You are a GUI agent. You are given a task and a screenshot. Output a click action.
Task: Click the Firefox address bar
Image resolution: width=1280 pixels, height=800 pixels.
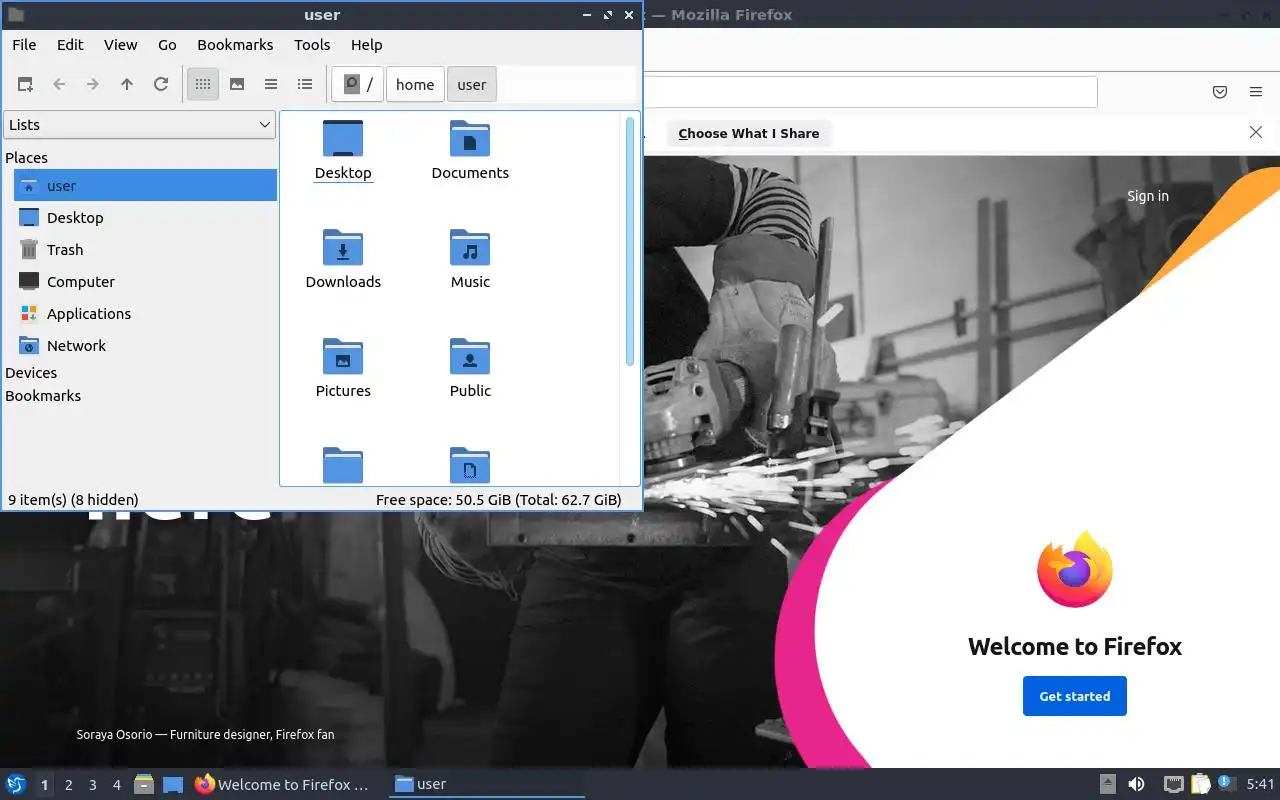click(x=870, y=92)
